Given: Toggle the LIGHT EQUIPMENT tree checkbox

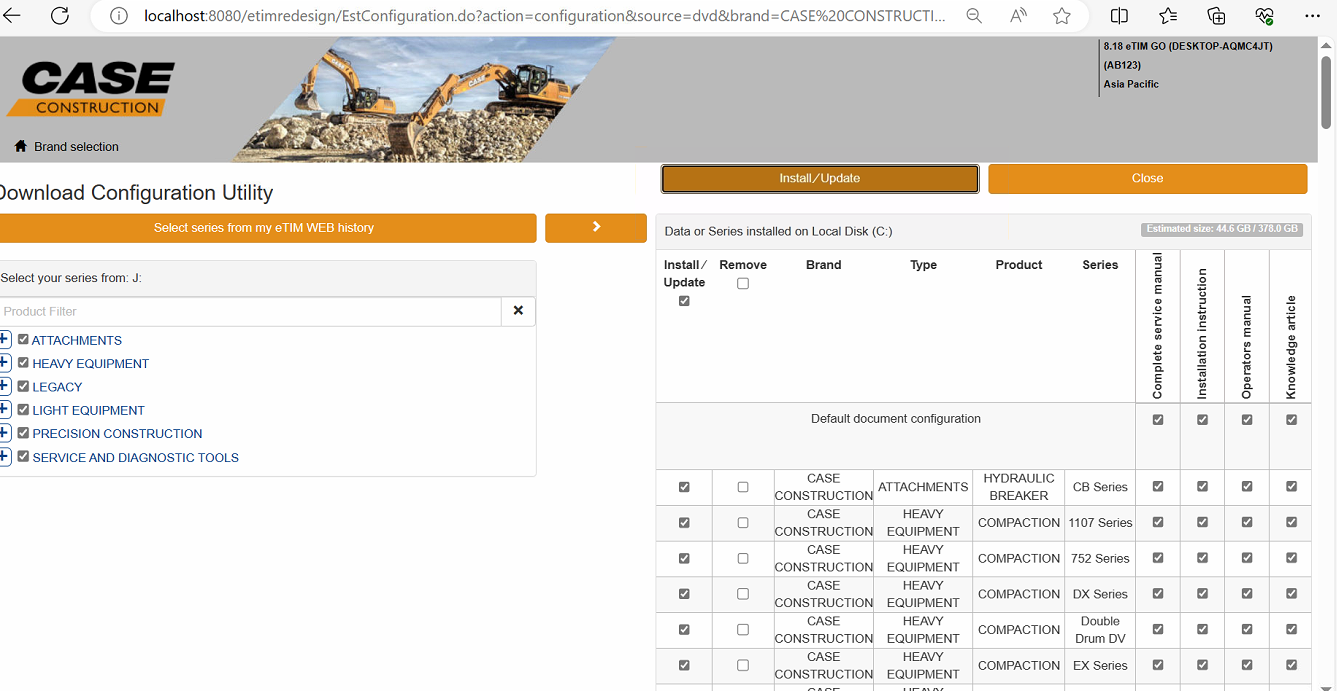Looking at the screenshot, I should (x=23, y=410).
